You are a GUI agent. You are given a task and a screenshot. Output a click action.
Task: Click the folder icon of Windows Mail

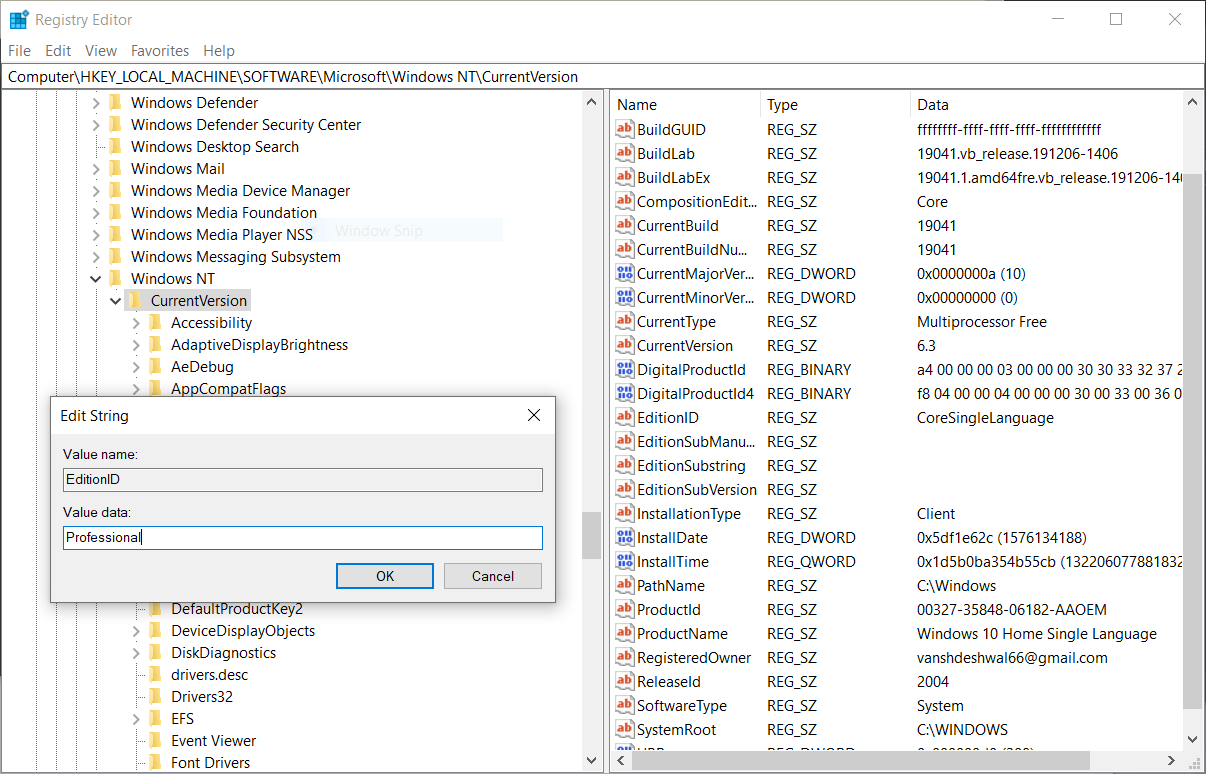pyautogui.click(x=115, y=168)
